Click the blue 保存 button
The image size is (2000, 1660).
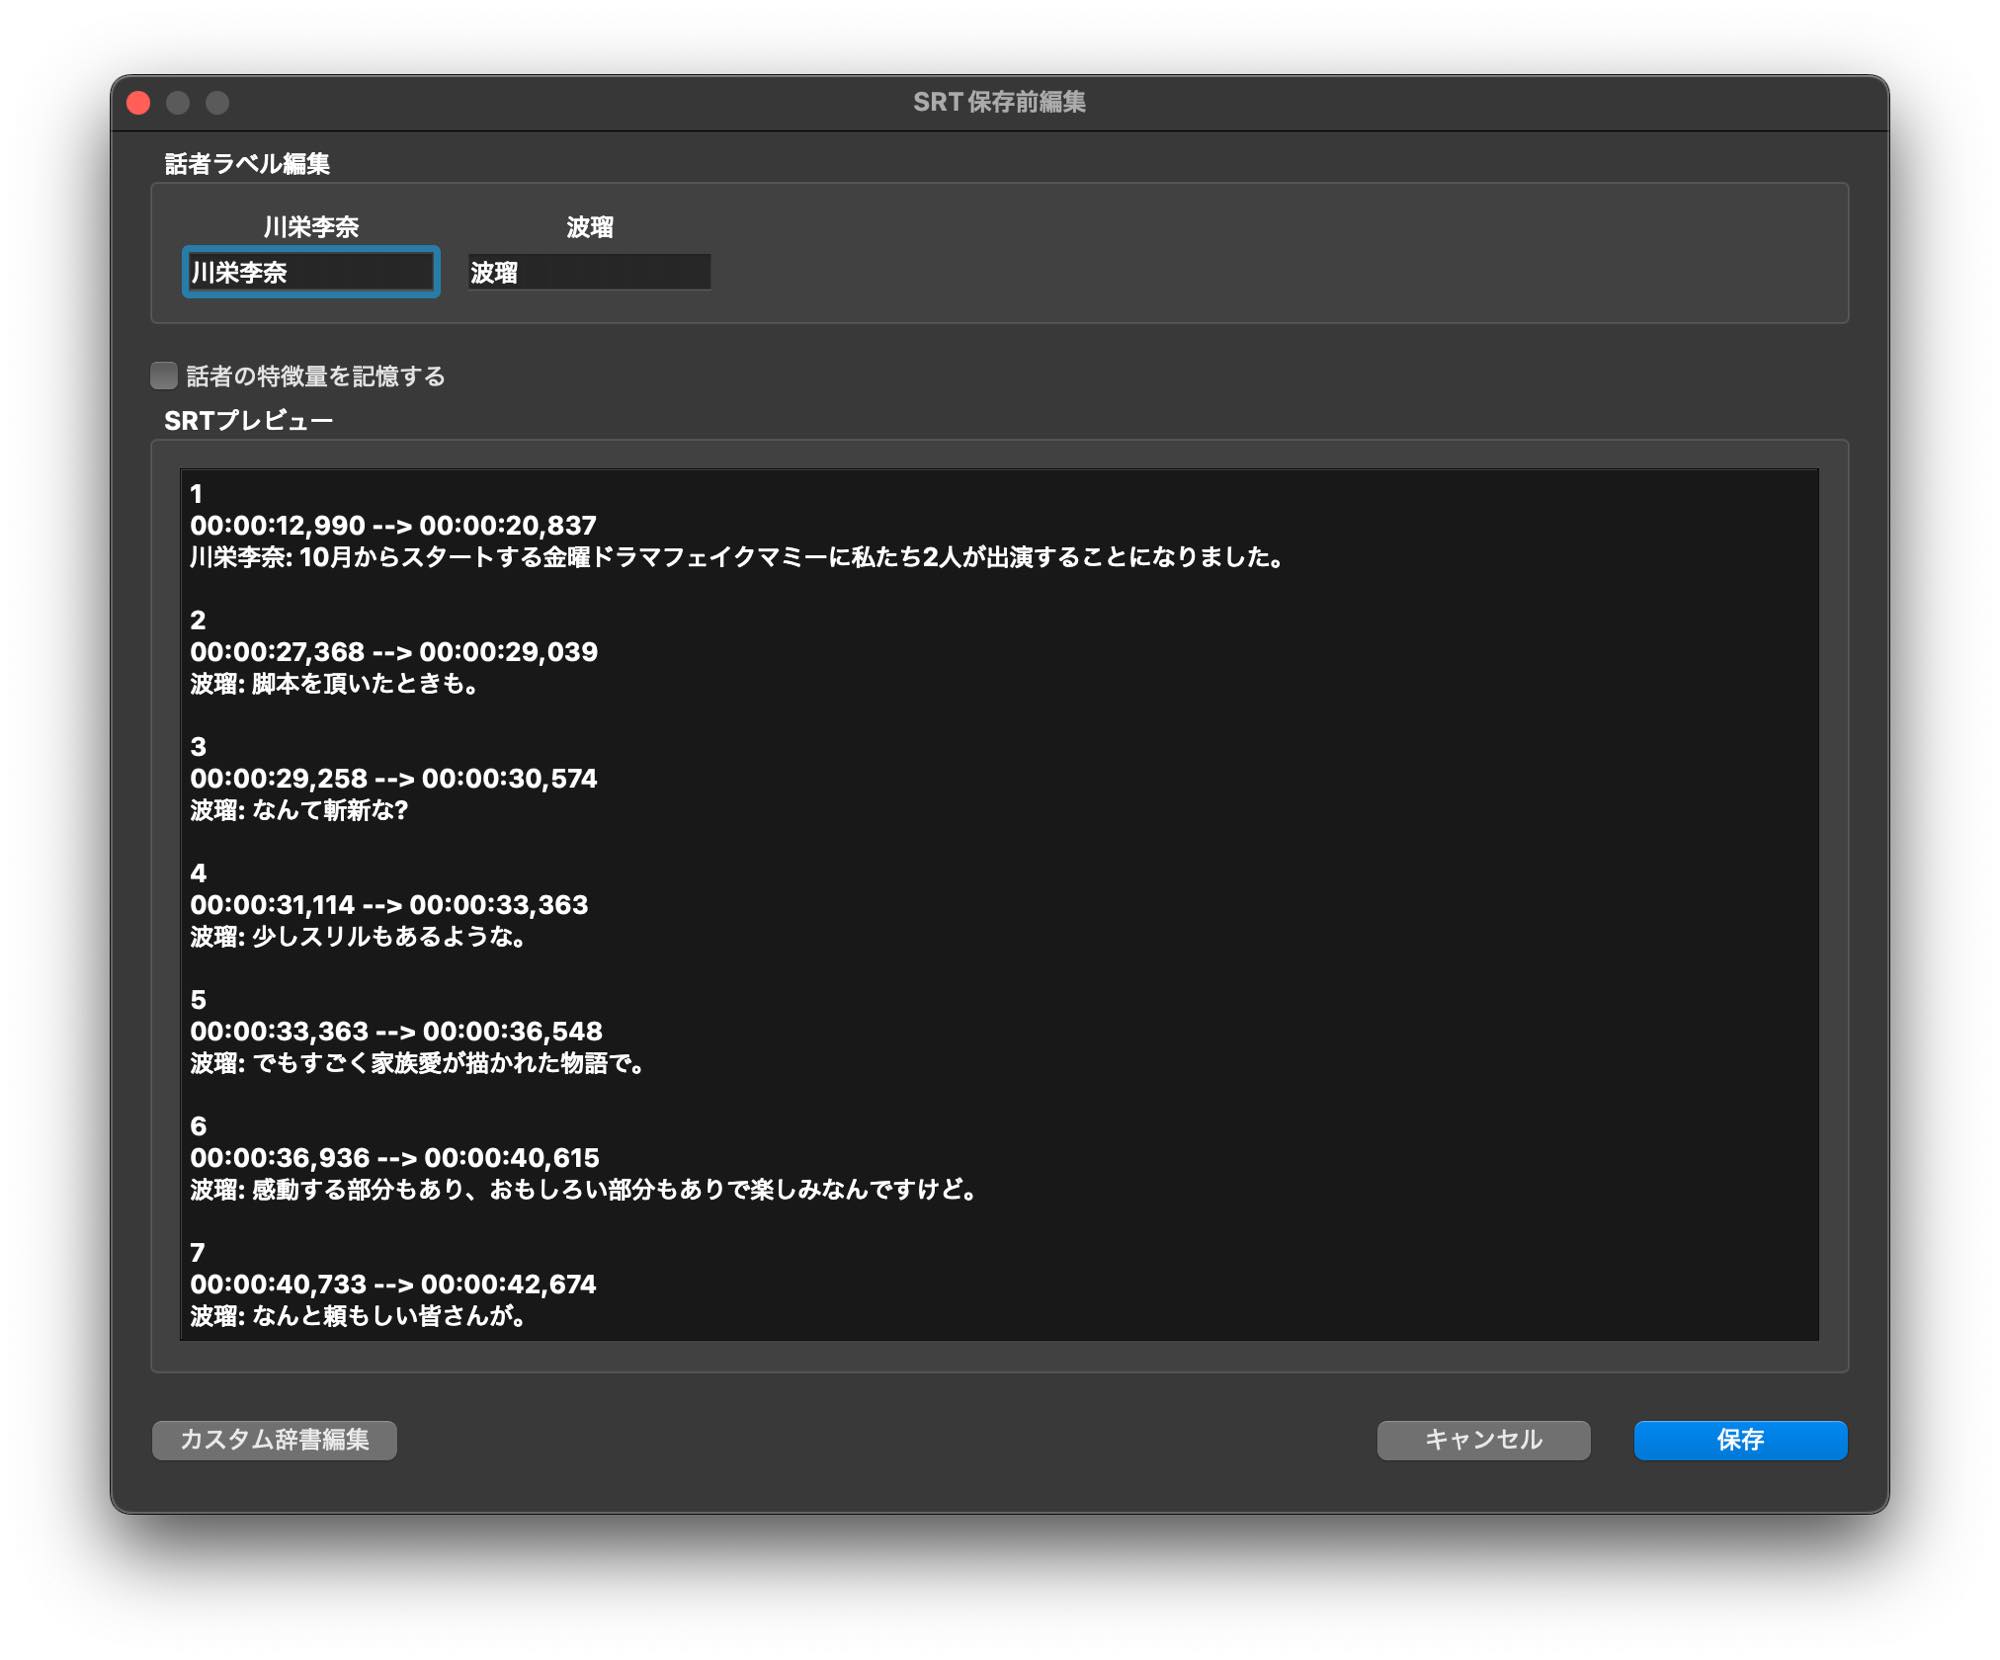pos(1739,1439)
